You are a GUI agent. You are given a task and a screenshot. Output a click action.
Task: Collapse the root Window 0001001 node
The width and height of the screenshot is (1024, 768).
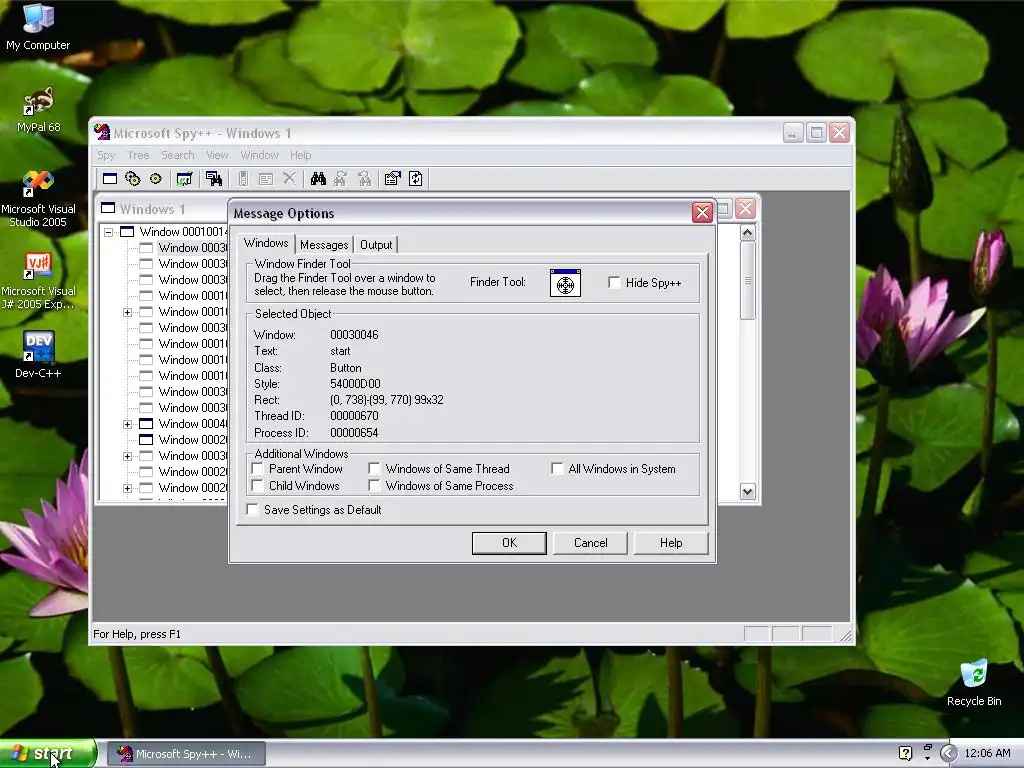click(108, 232)
